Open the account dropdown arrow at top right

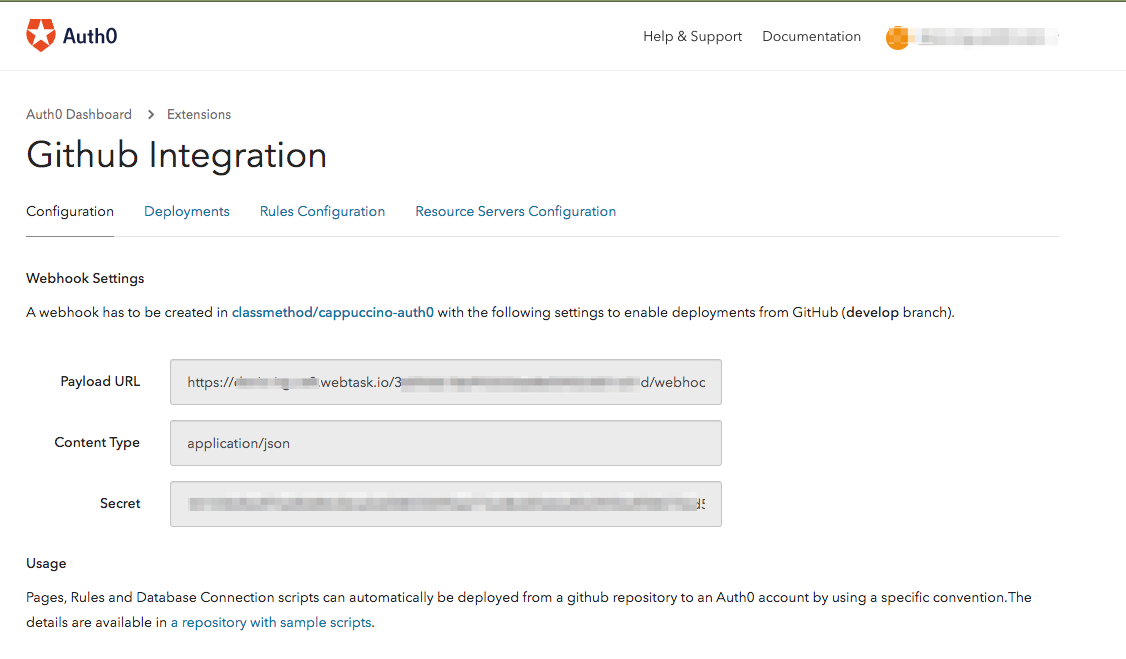(x=1058, y=37)
